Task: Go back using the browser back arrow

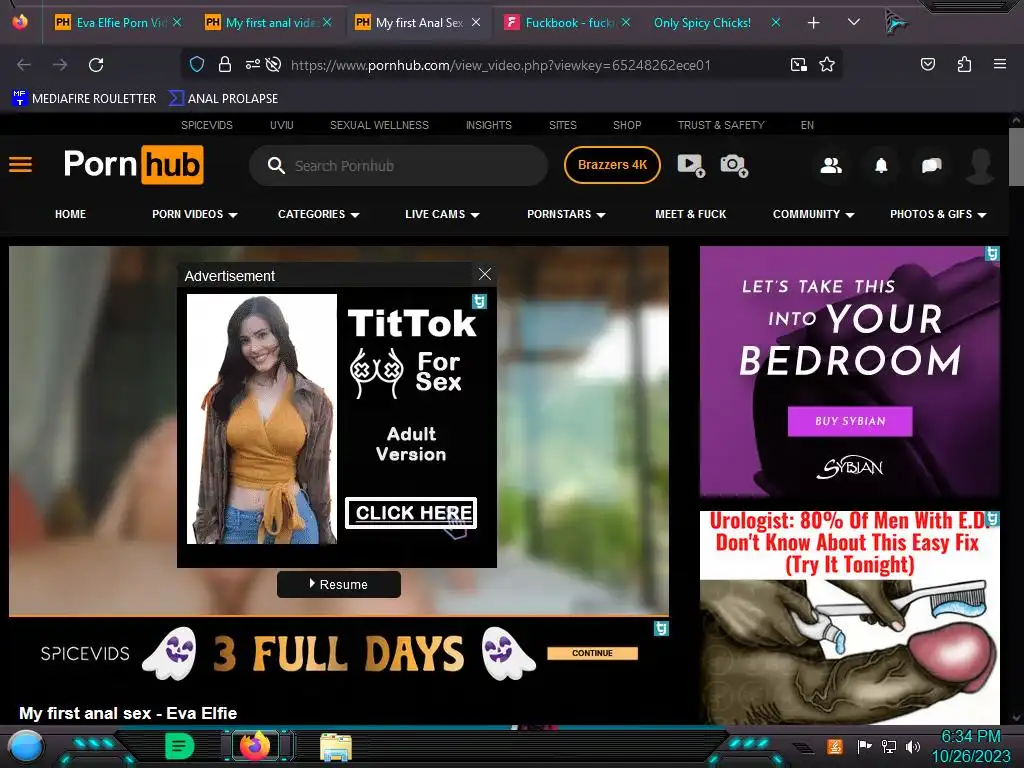Action: point(24,65)
